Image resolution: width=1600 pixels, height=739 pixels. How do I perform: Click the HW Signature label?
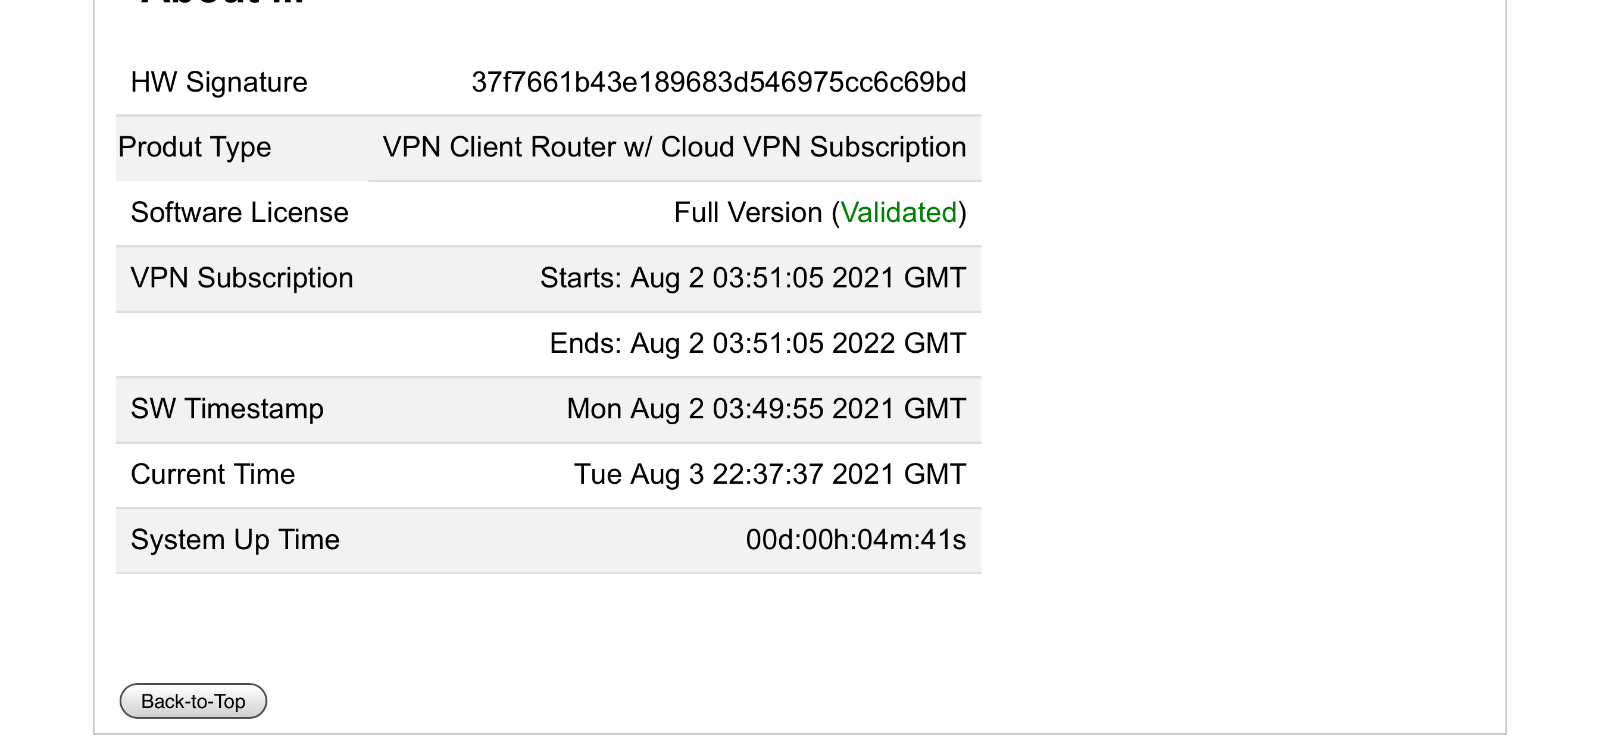(x=219, y=82)
